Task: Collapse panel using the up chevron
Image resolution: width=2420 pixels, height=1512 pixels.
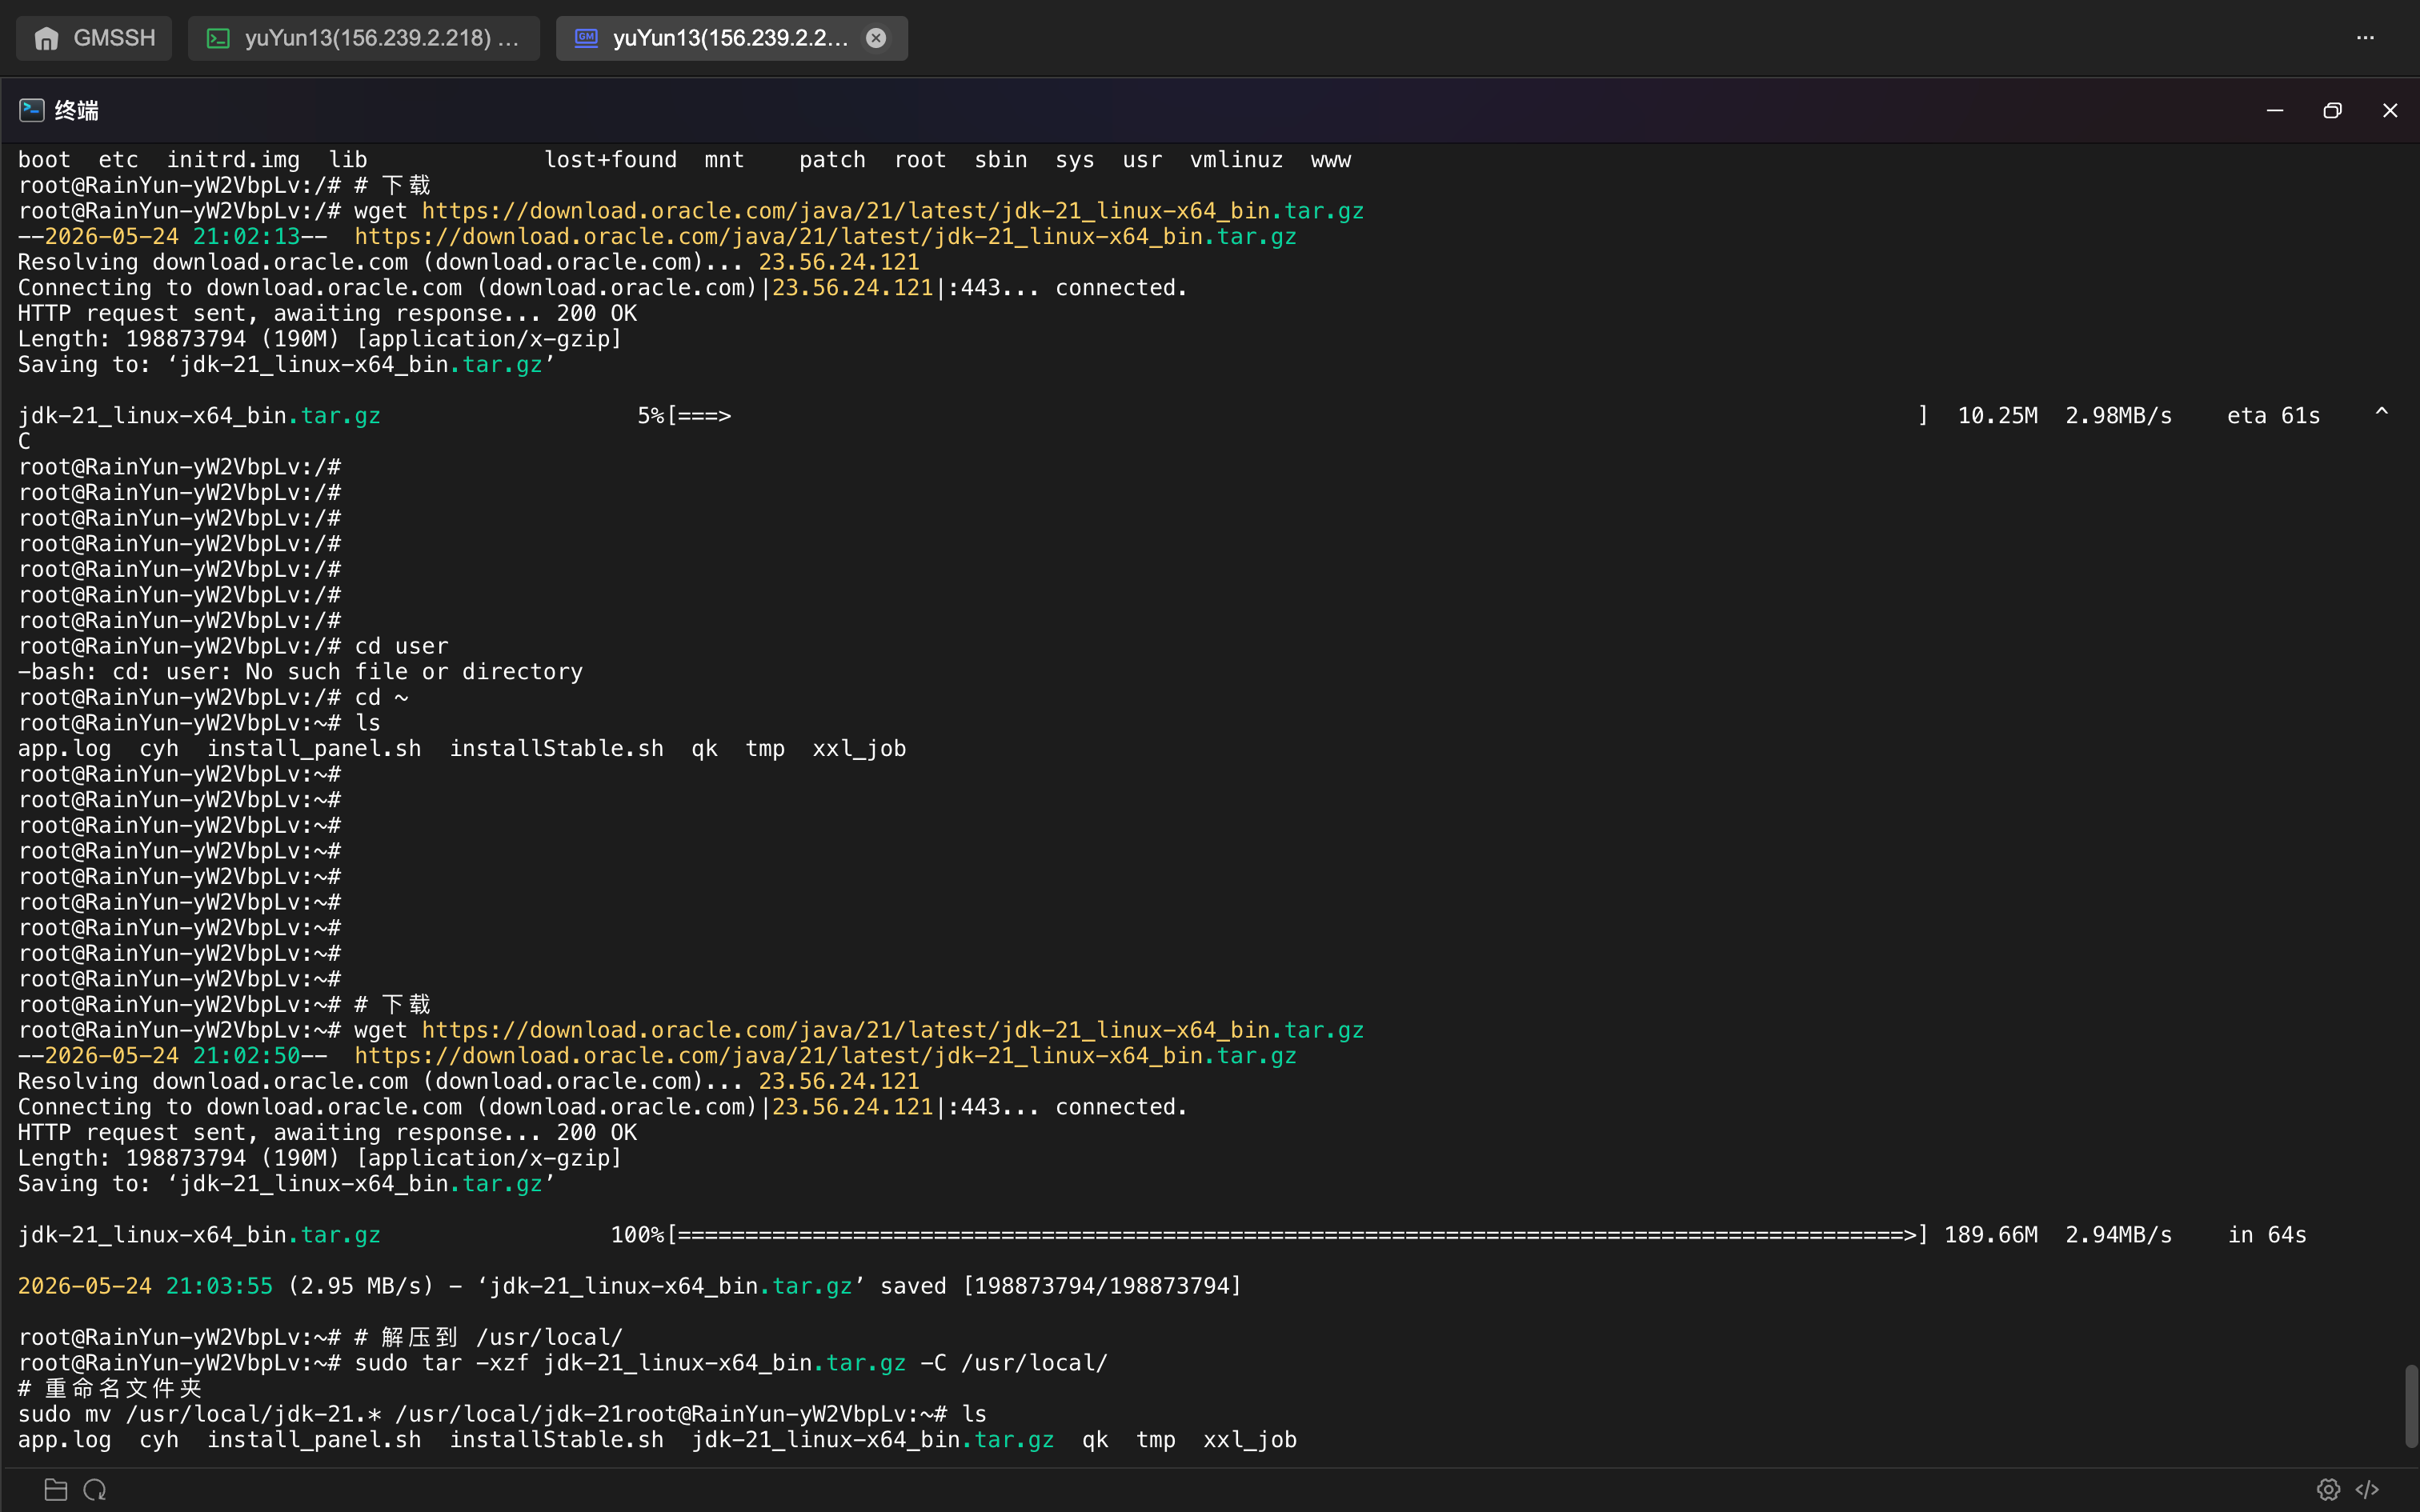Action: click(2382, 412)
